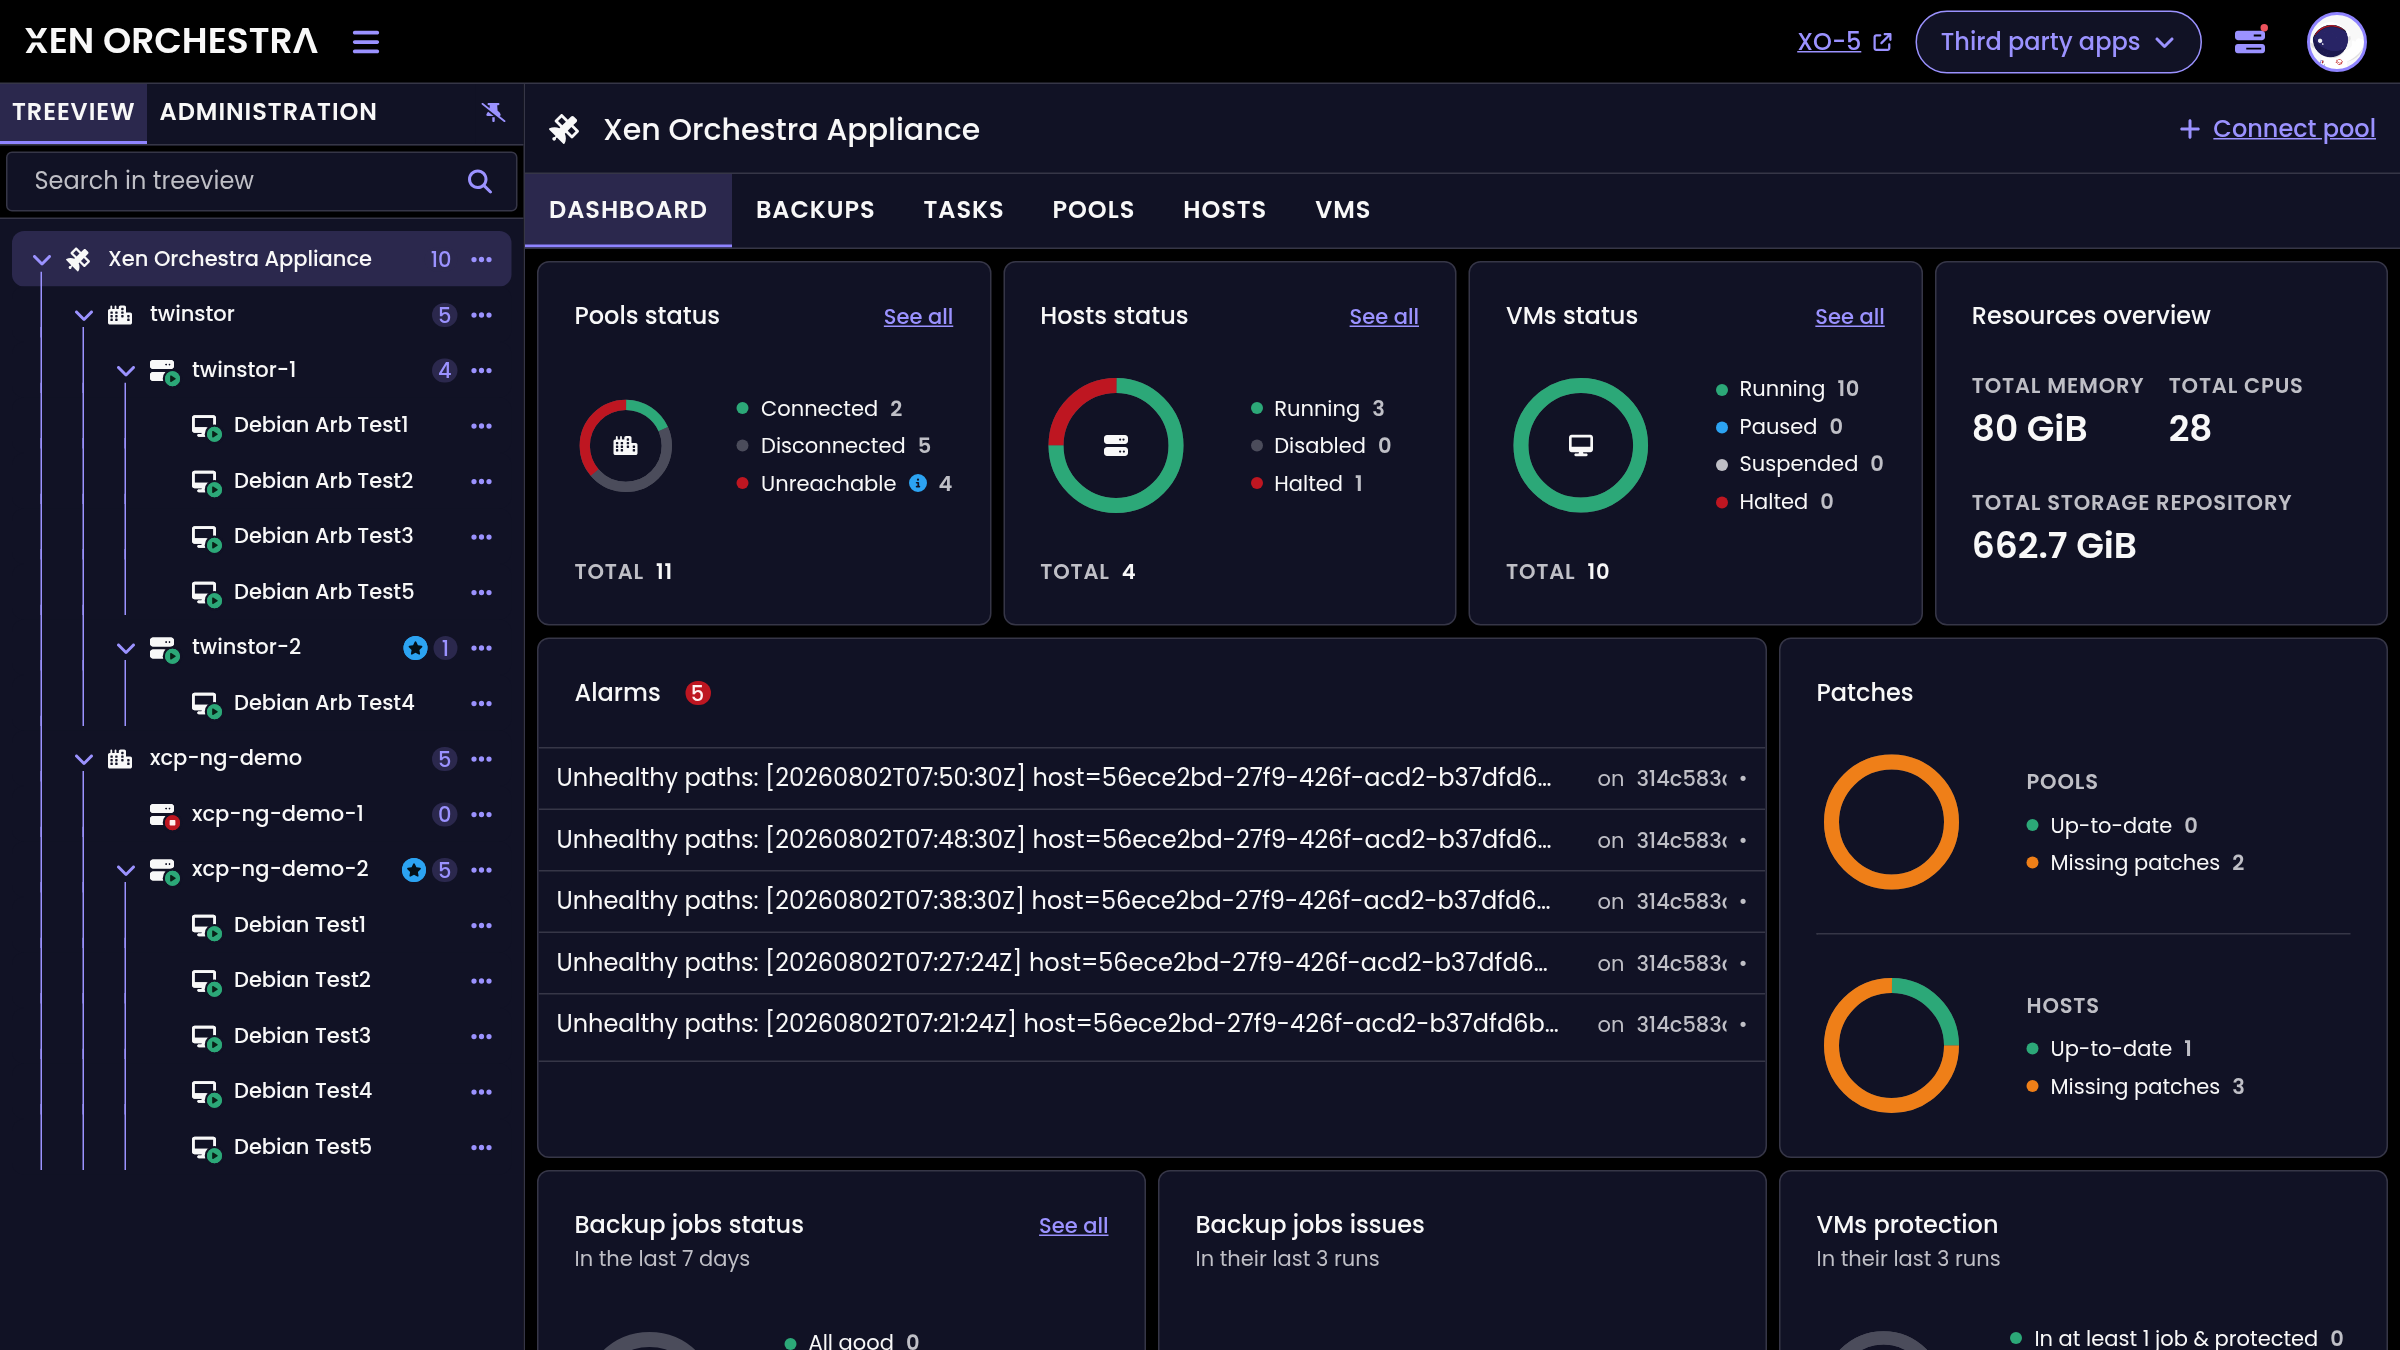Image resolution: width=2400 pixels, height=1350 pixels.
Task: Click the Search in treeview field
Action: (x=262, y=181)
